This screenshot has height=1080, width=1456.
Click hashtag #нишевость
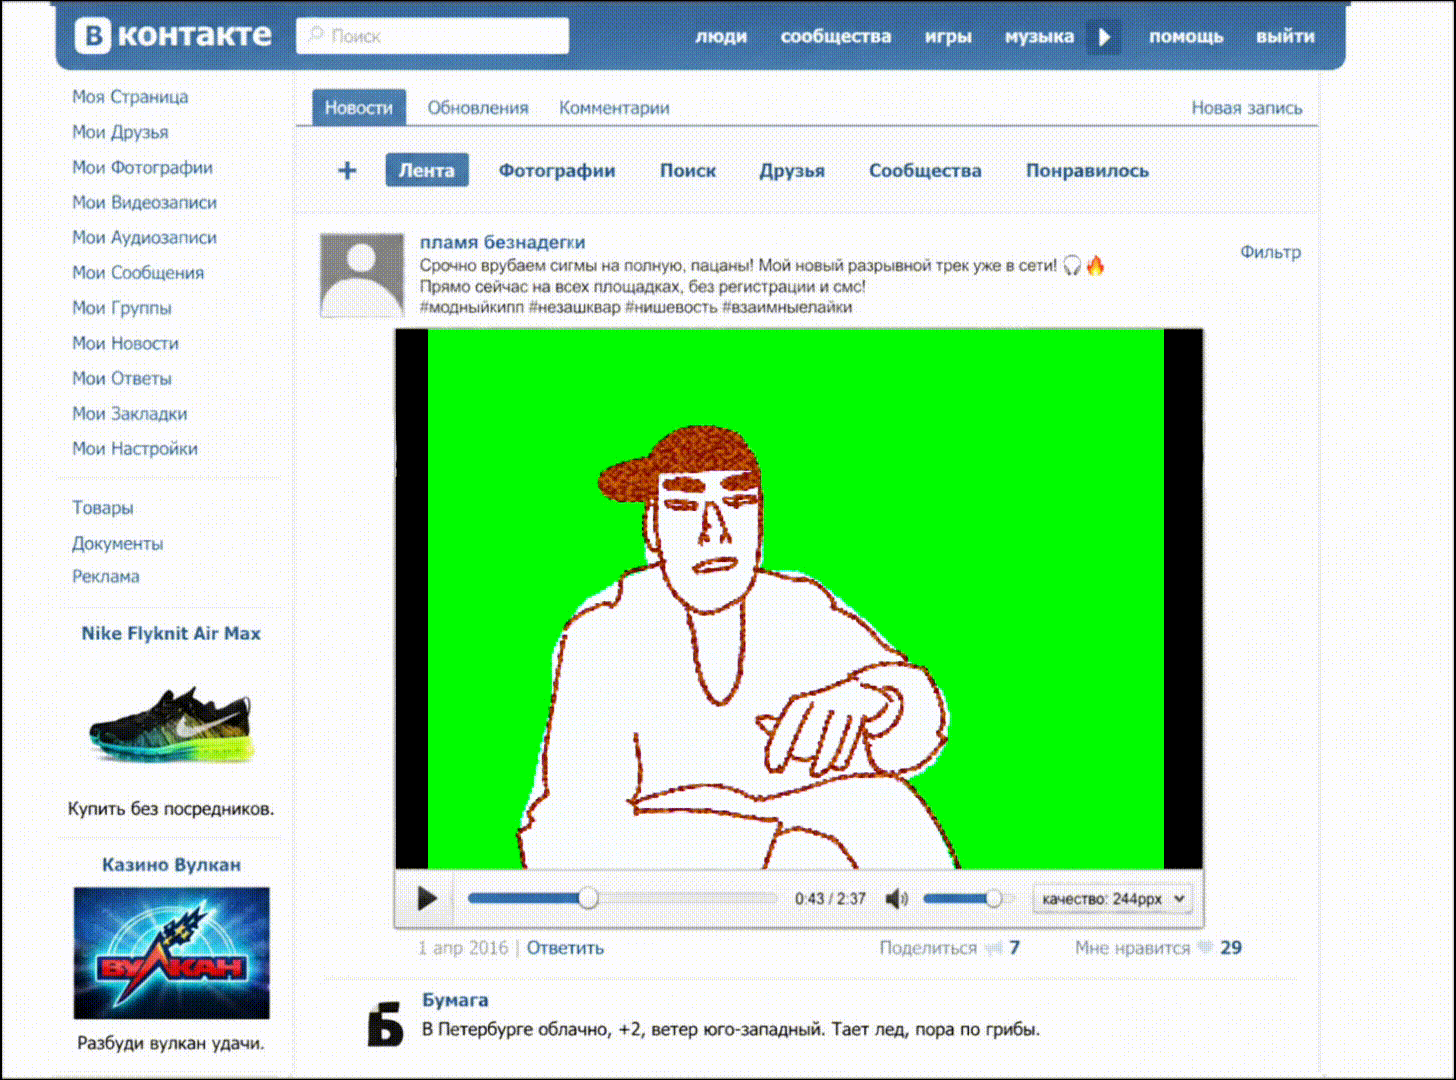671,307
